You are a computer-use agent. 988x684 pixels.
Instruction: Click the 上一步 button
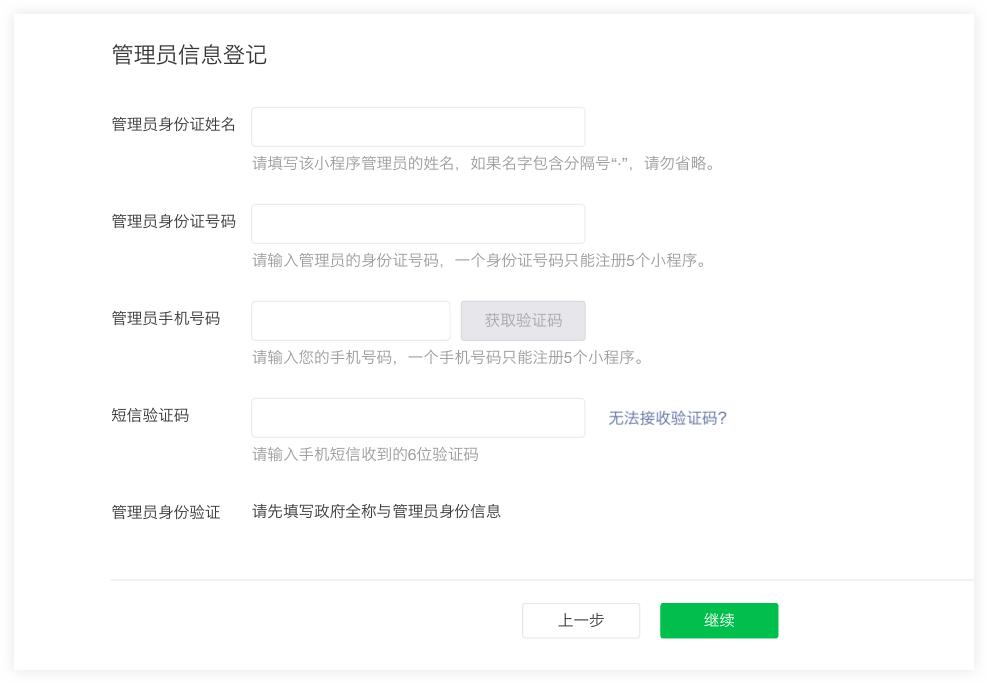(x=581, y=620)
